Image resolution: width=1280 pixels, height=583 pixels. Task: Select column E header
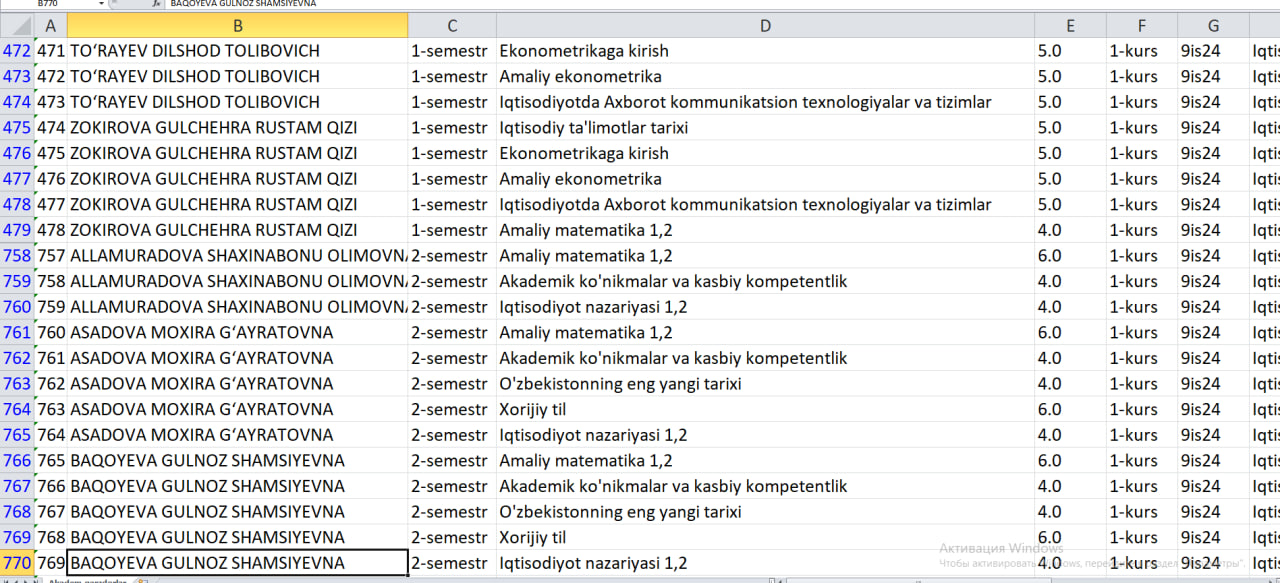coord(1070,25)
